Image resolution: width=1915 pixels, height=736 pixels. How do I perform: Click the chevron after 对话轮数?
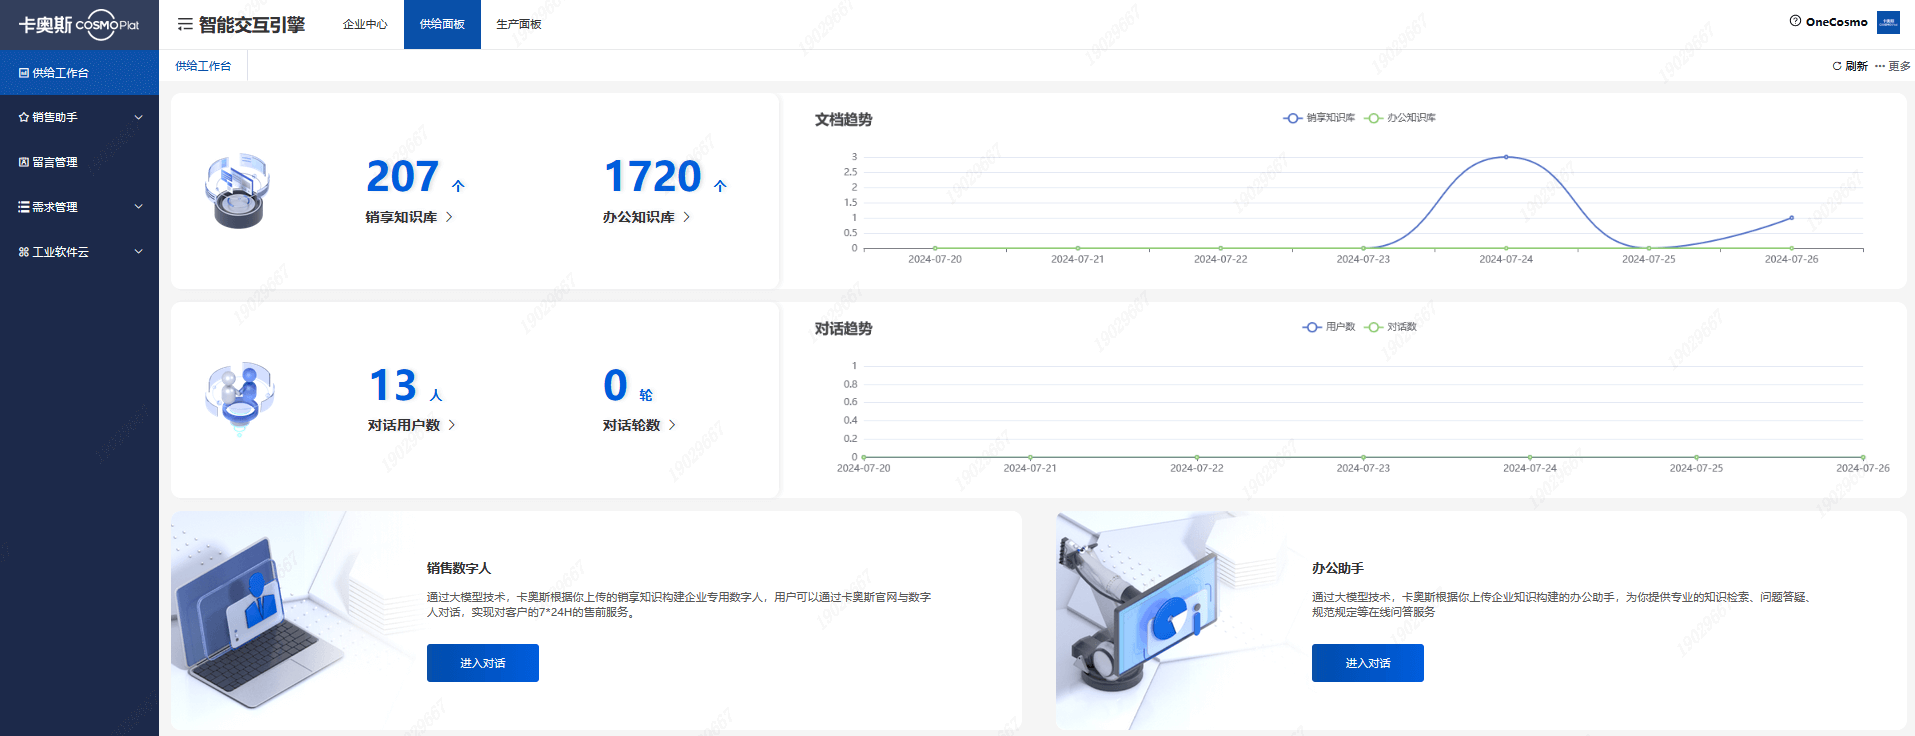tap(672, 425)
